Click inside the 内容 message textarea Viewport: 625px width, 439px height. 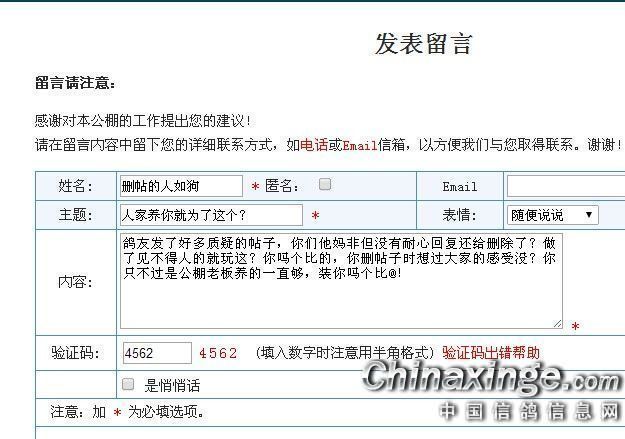[340, 281]
